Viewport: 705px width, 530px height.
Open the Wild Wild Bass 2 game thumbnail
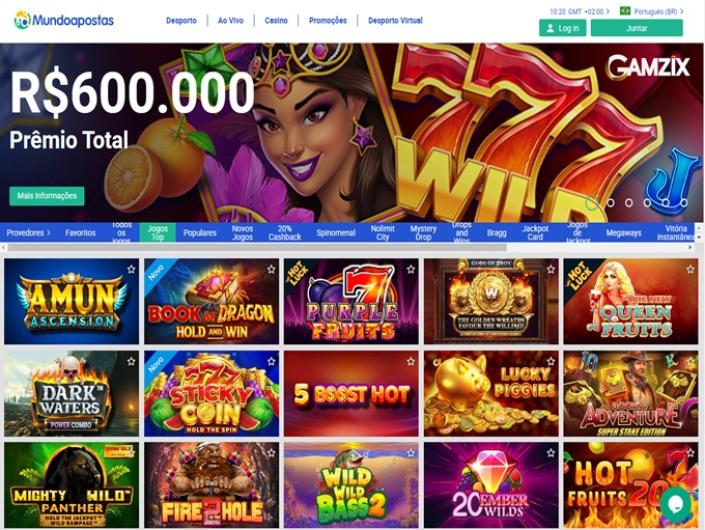[351, 485]
